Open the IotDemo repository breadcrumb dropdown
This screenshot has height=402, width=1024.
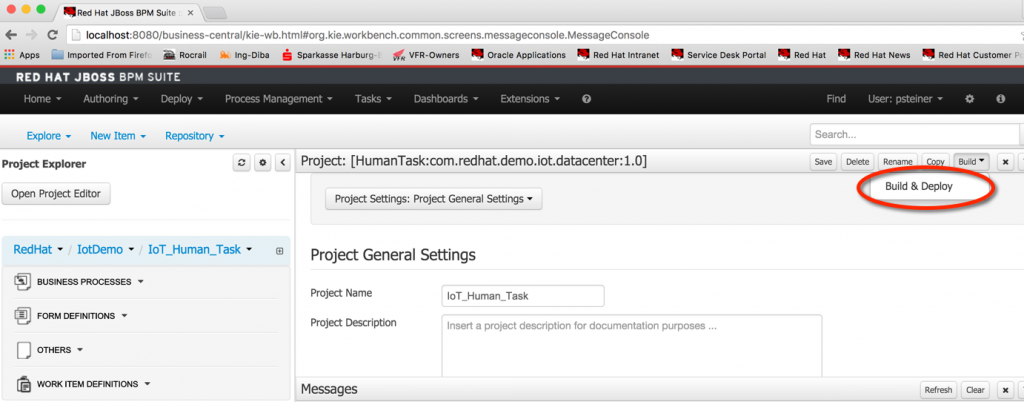tap(105, 250)
